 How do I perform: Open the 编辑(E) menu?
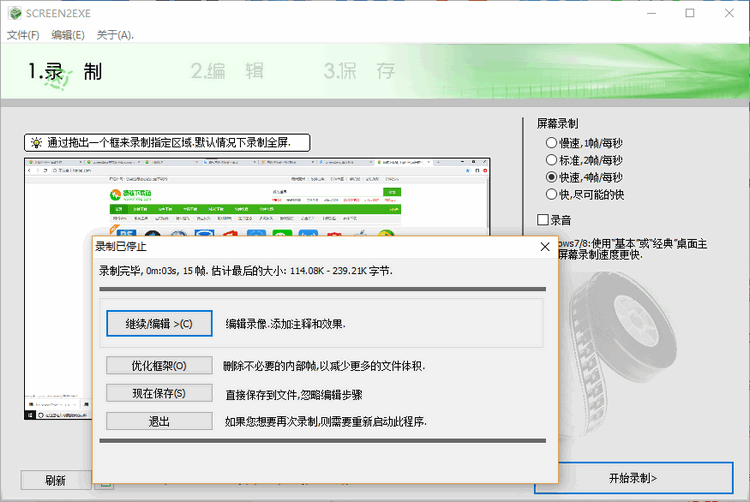point(68,35)
